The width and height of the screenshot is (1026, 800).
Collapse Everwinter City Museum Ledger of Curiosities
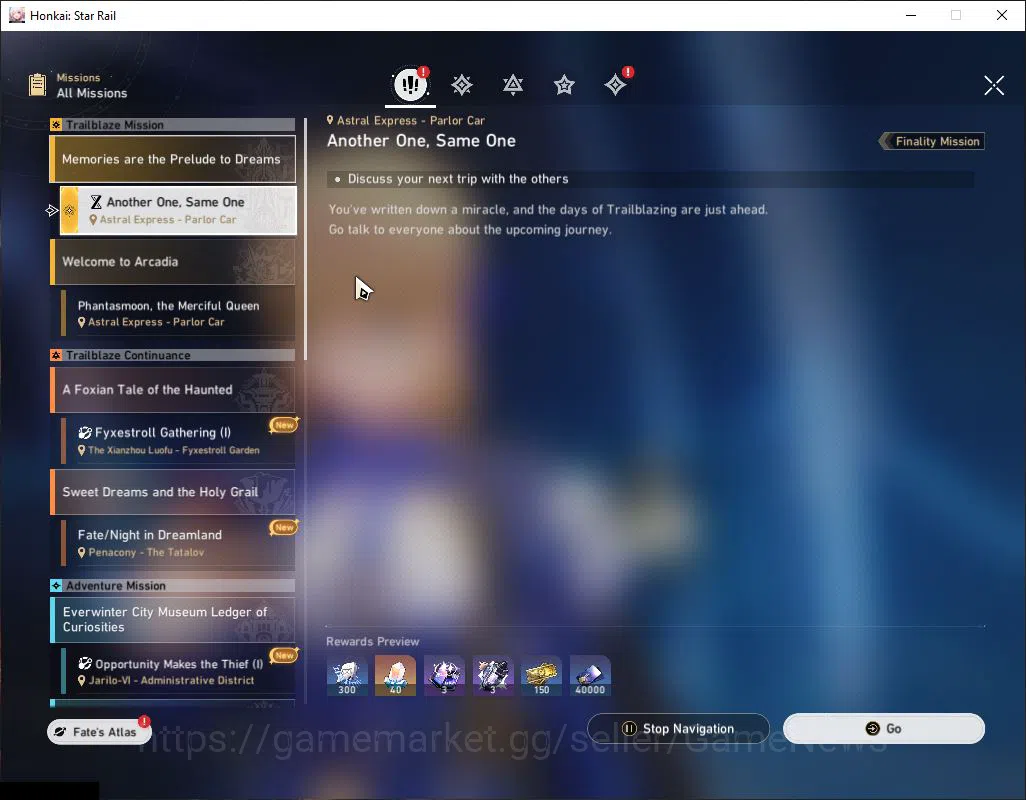(173, 619)
